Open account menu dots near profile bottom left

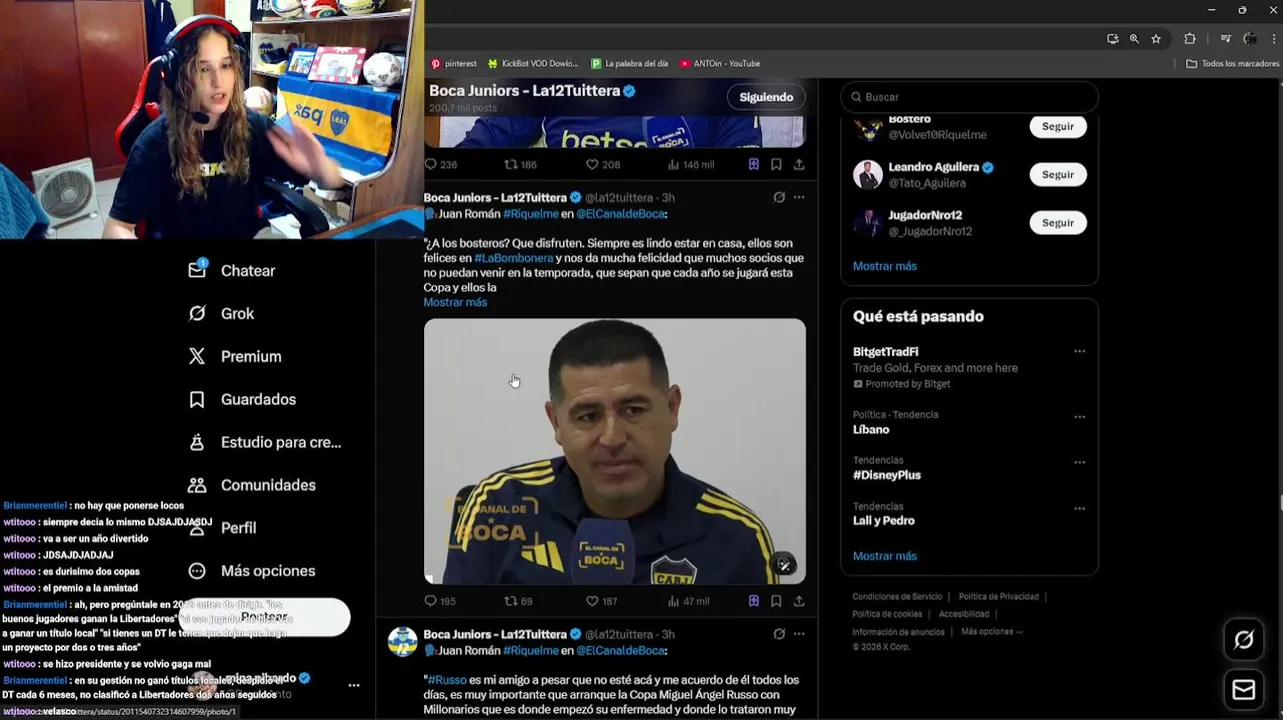click(x=353, y=686)
